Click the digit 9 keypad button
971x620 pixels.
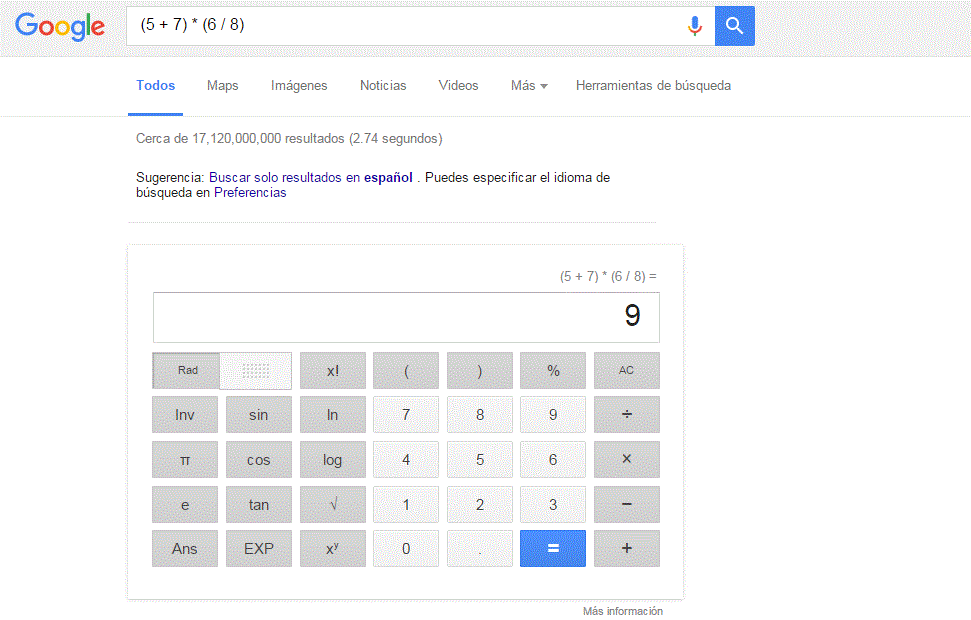pyautogui.click(x=553, y=414)
